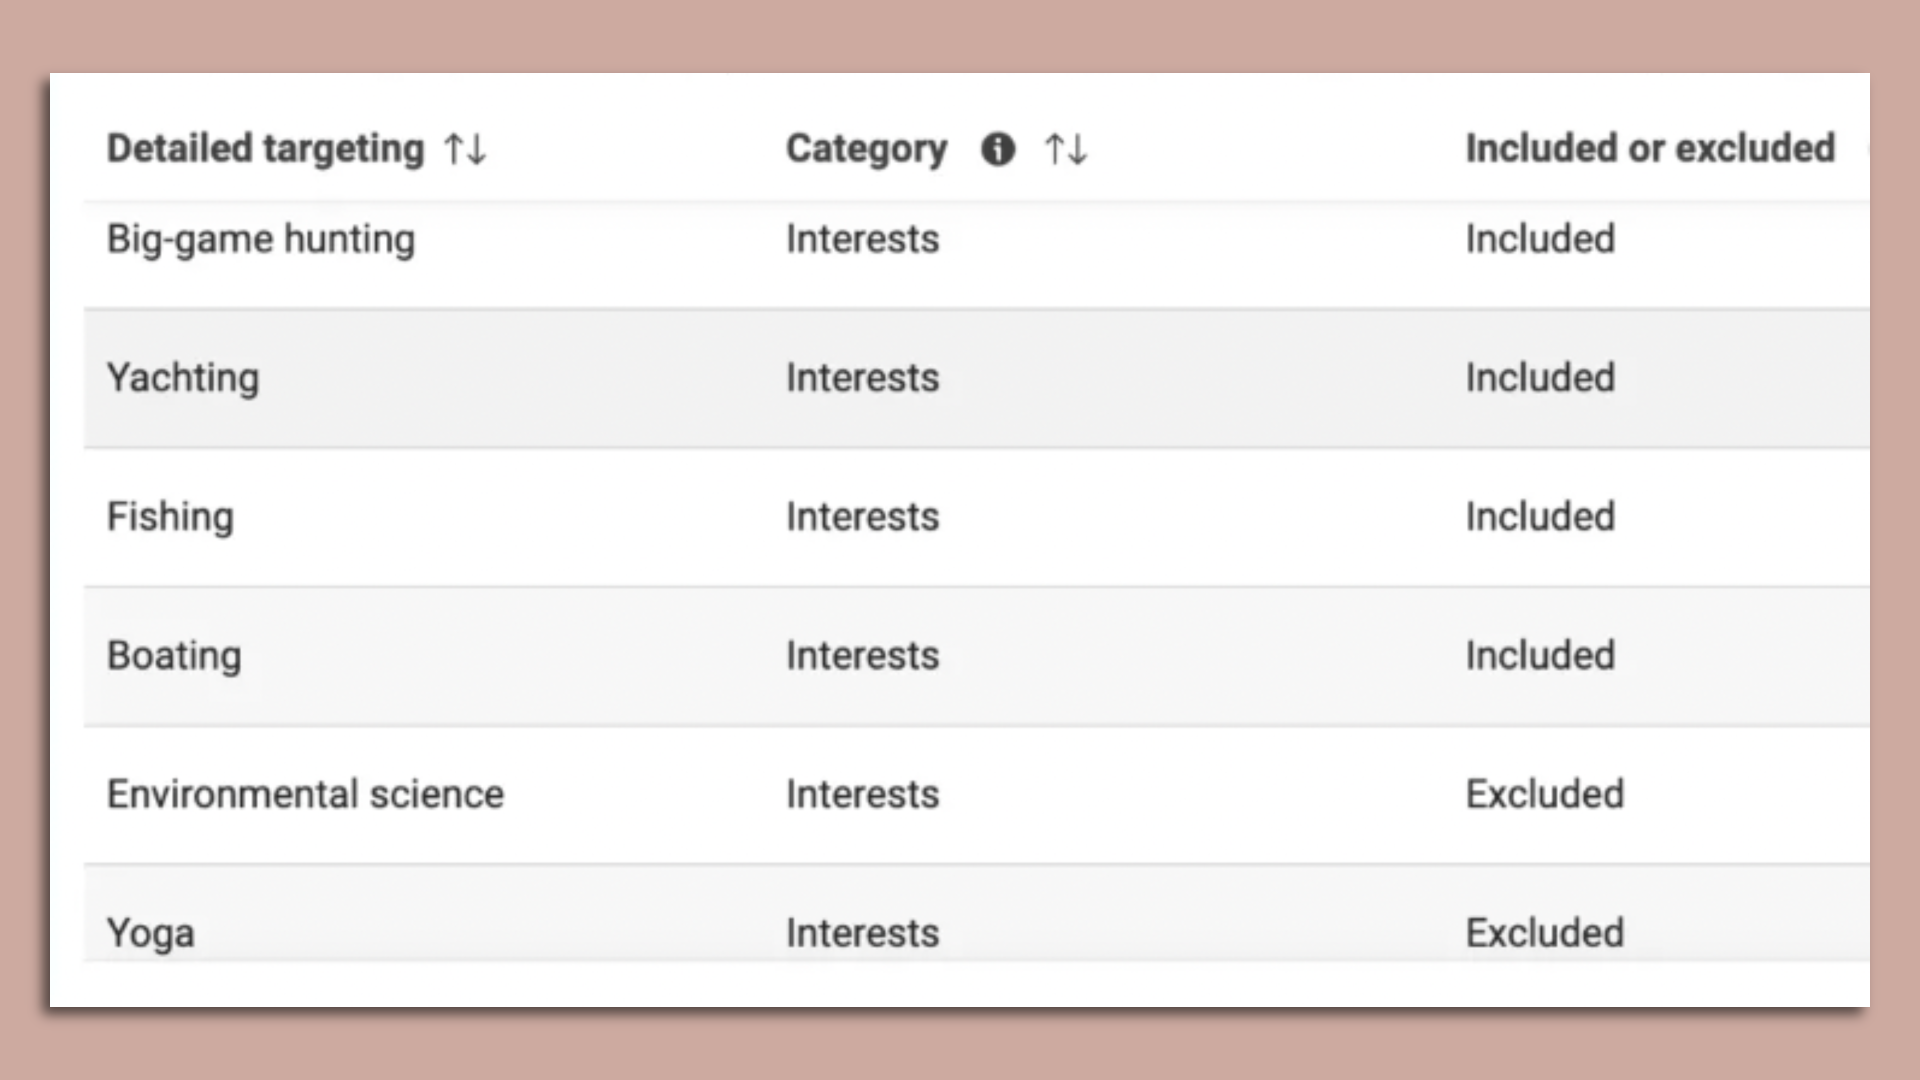Click Excluded status for Yoga

1544,933
